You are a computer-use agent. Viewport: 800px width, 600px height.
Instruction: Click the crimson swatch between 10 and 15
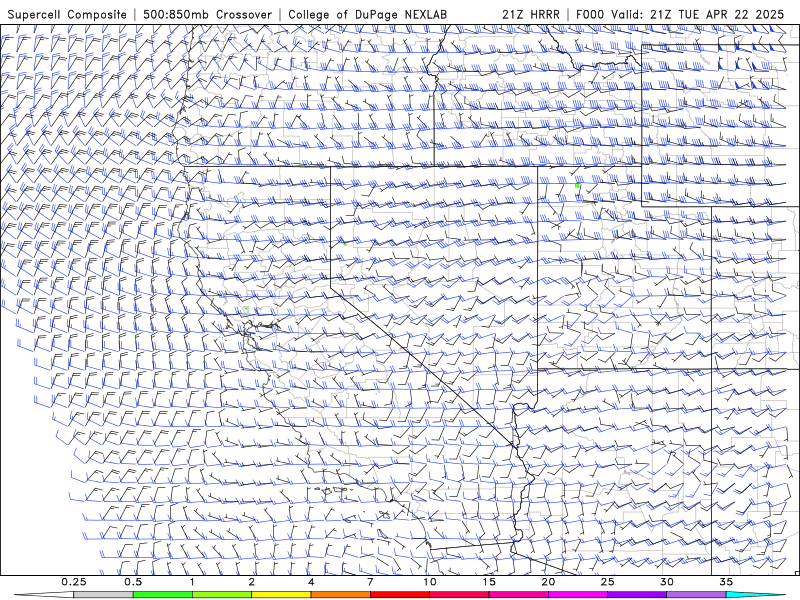point(459,595)
